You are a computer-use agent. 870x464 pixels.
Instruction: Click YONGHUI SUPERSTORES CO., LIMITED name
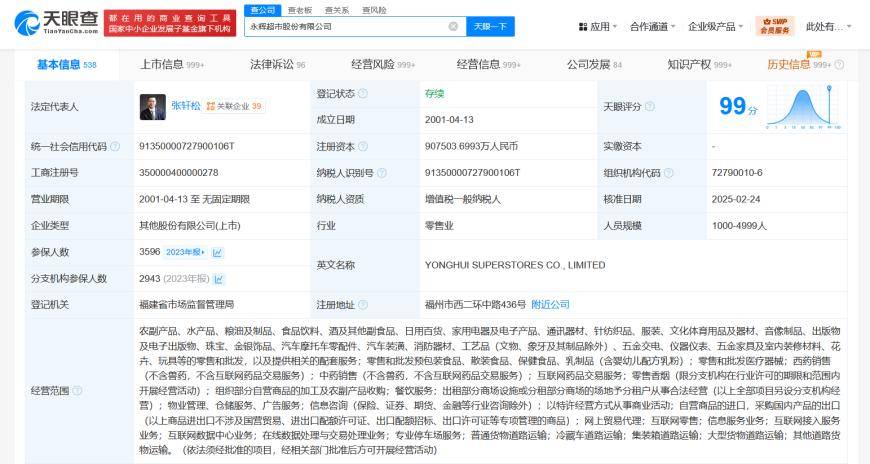coord(515,265)
